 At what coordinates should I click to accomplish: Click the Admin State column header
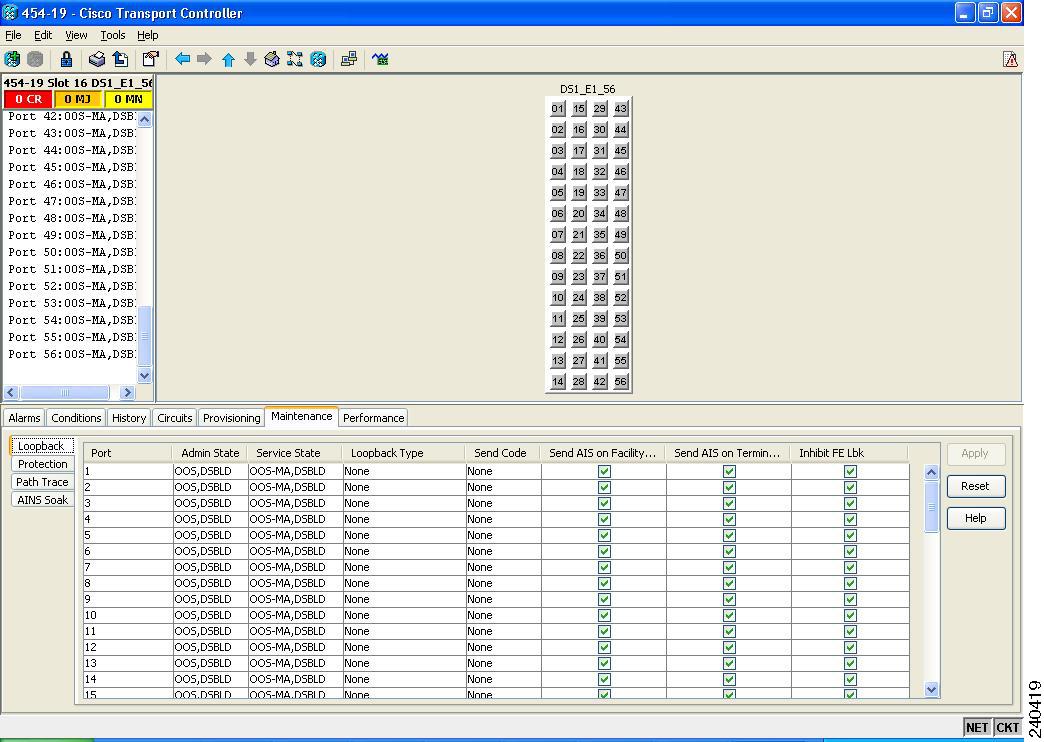pos(210,453)
